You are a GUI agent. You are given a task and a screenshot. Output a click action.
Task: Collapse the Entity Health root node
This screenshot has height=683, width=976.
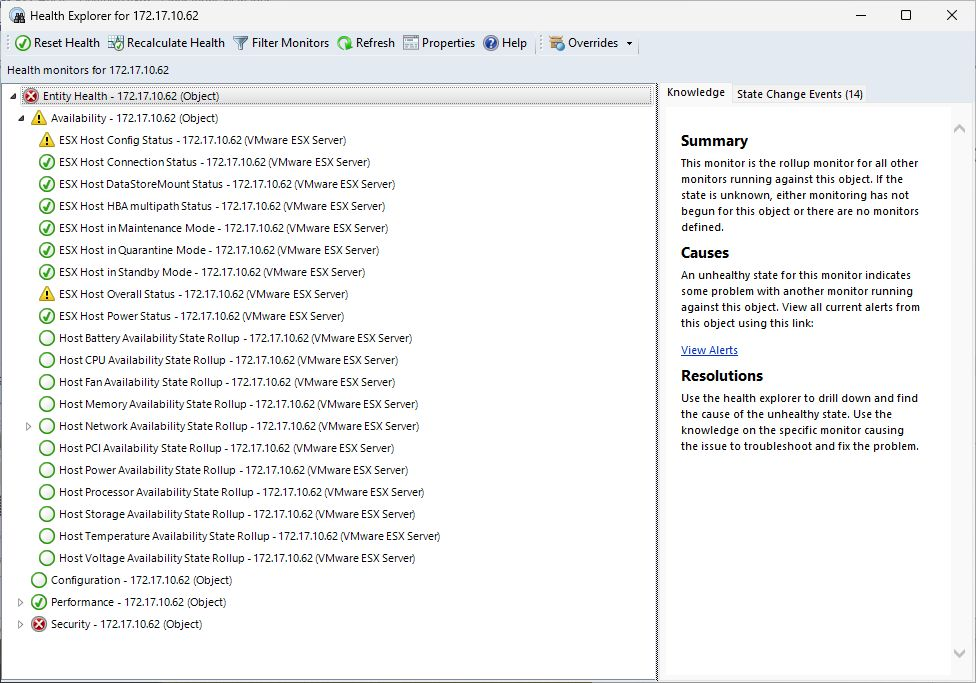[x=13, y=96]
